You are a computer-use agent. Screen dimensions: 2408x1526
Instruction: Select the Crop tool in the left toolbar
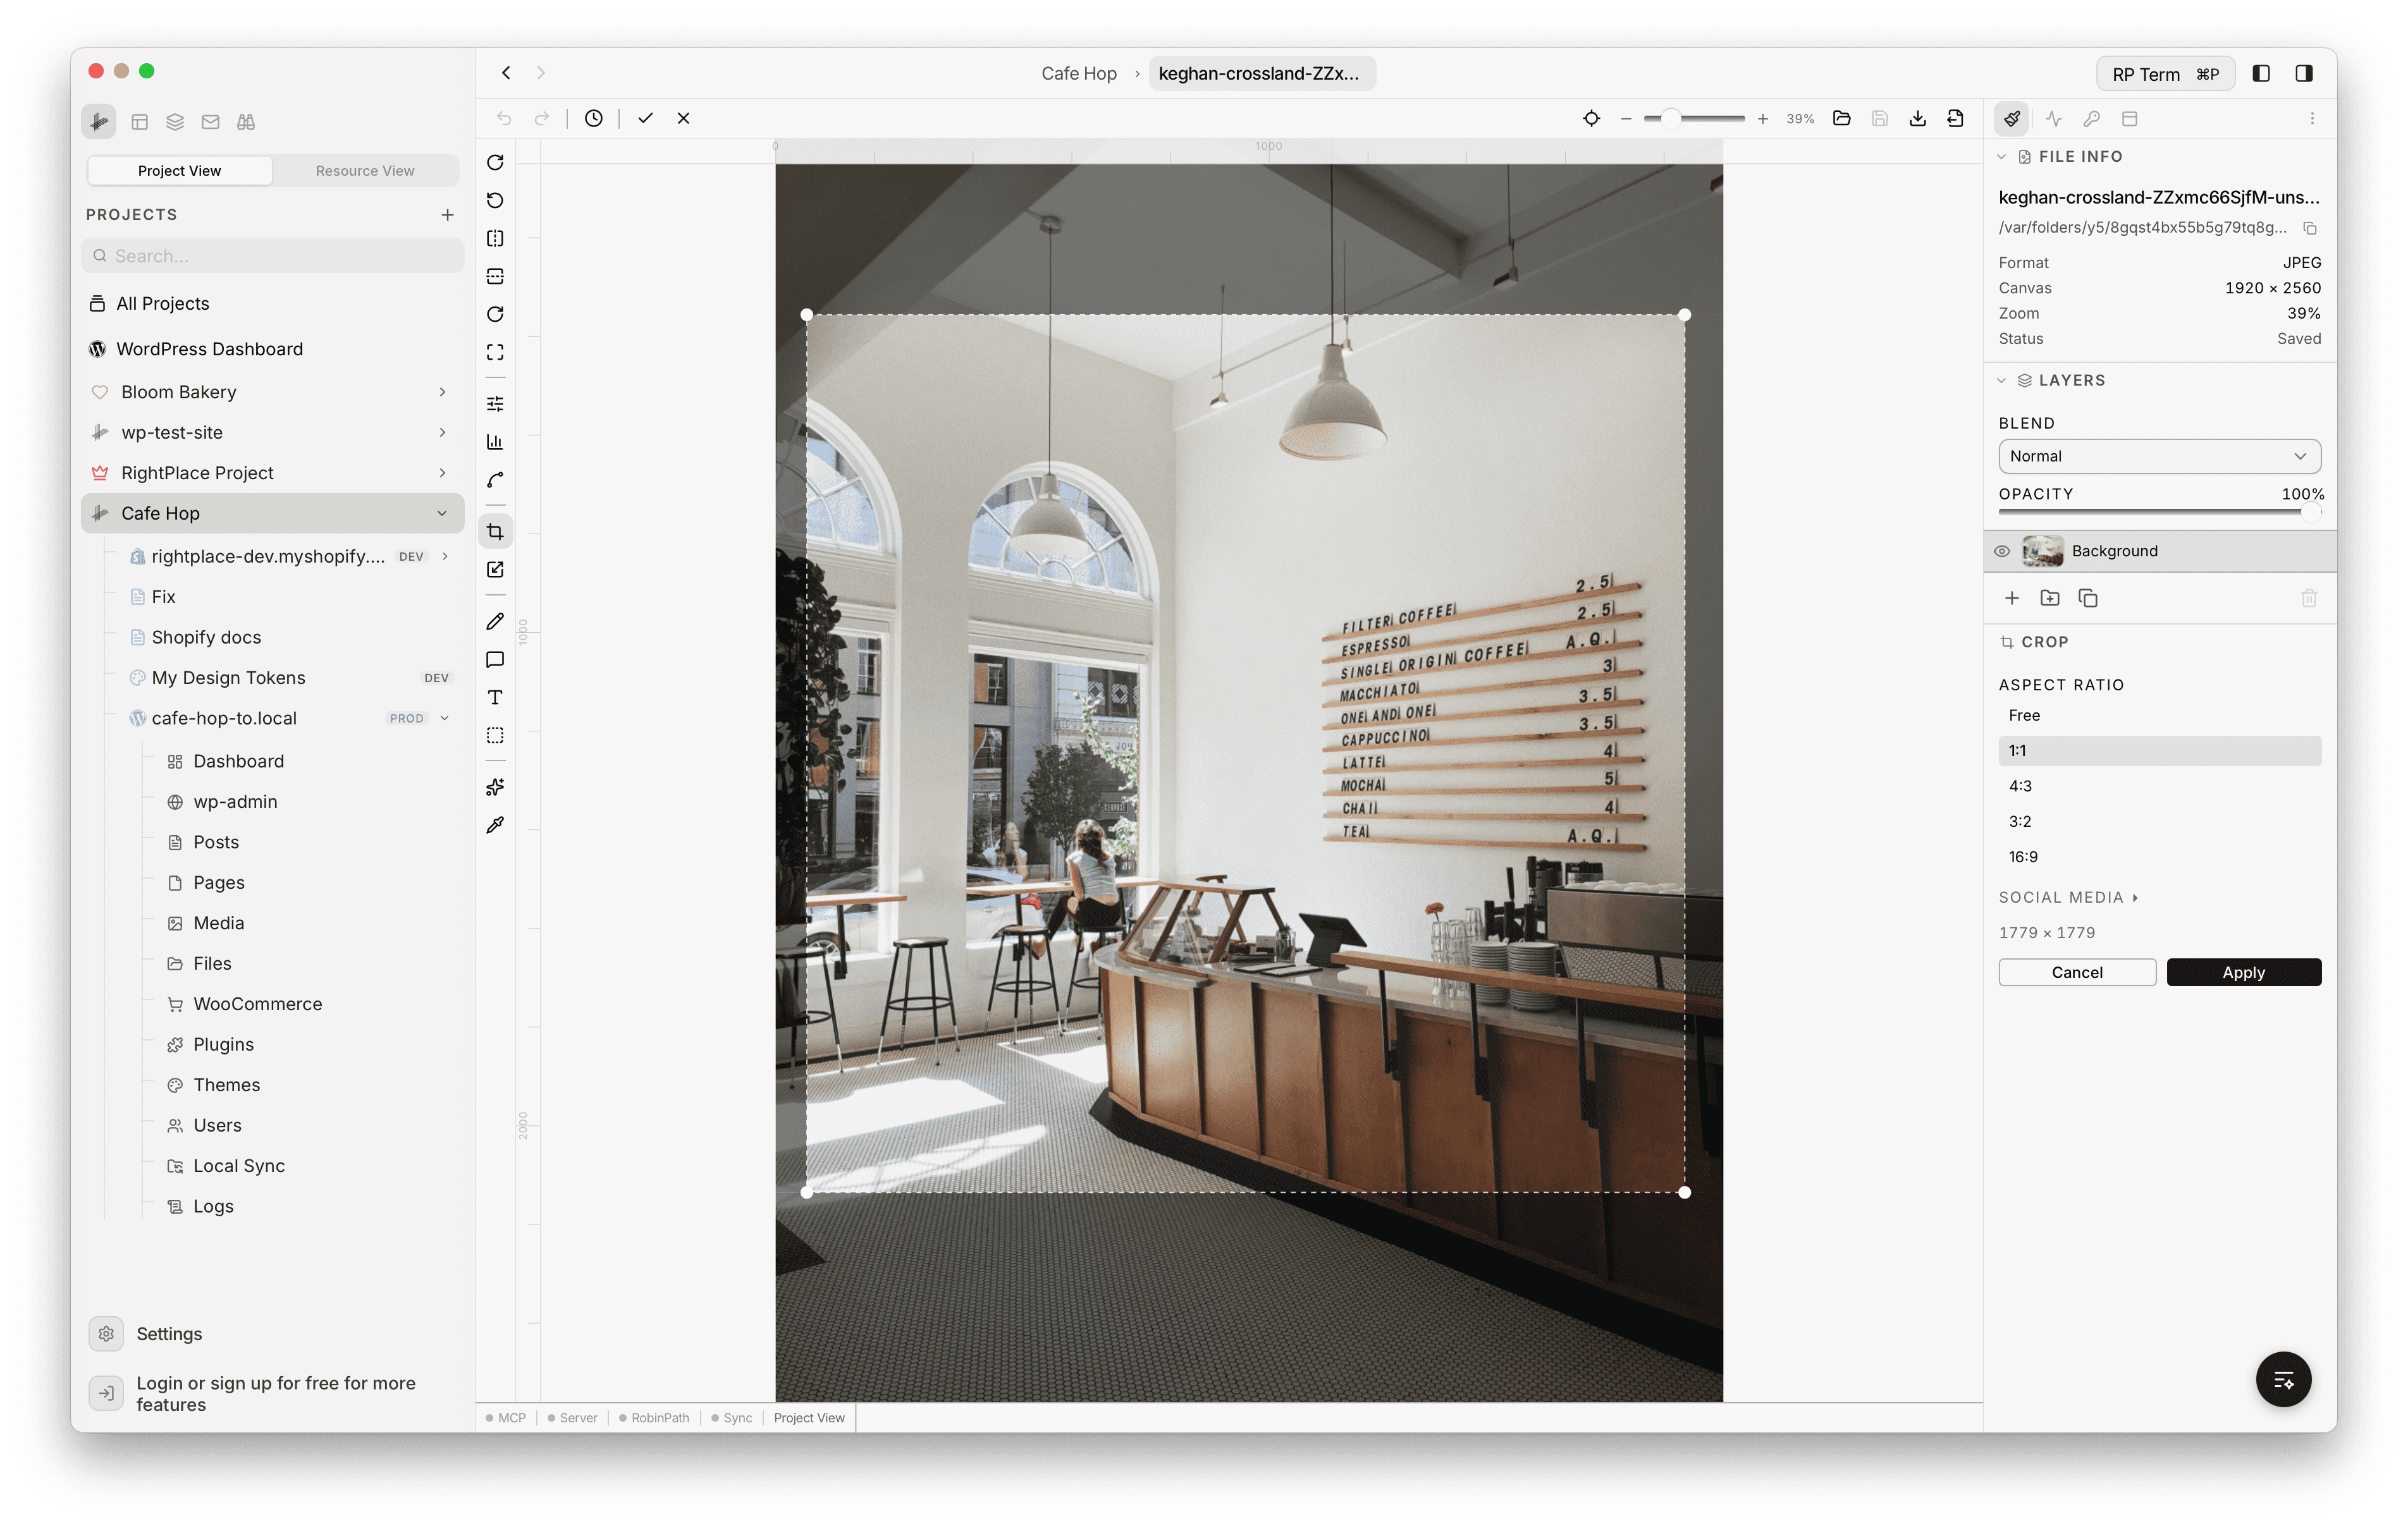(495, 531)
